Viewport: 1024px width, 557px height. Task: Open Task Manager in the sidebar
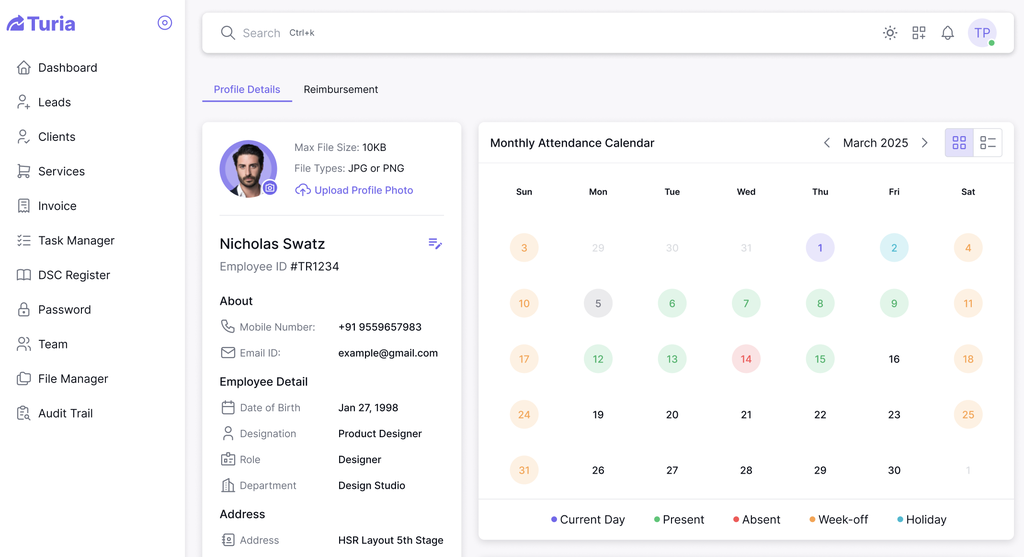click(65, 240)
